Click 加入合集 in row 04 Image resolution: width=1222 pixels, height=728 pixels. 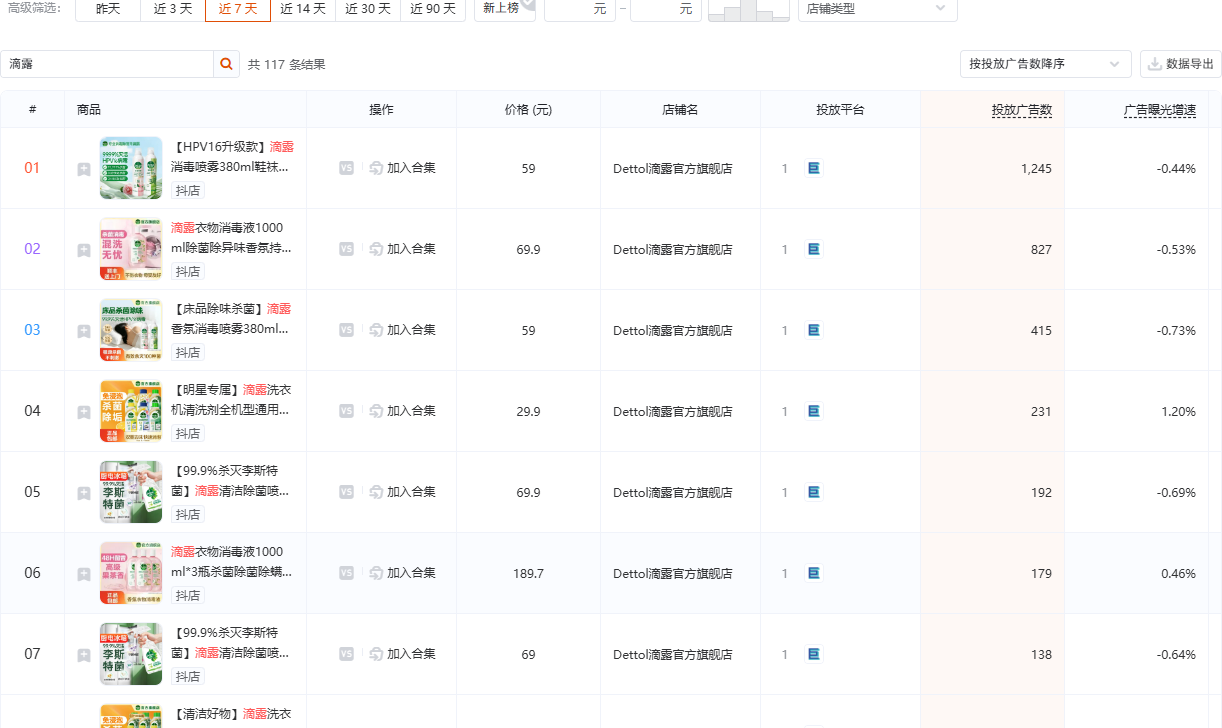point(403,411)
